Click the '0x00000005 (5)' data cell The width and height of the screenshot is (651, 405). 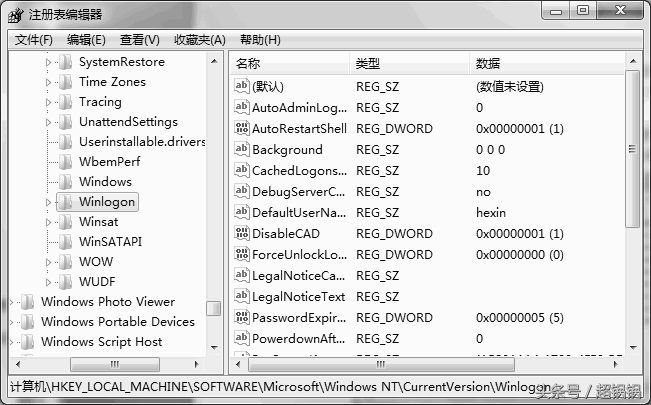519,318
